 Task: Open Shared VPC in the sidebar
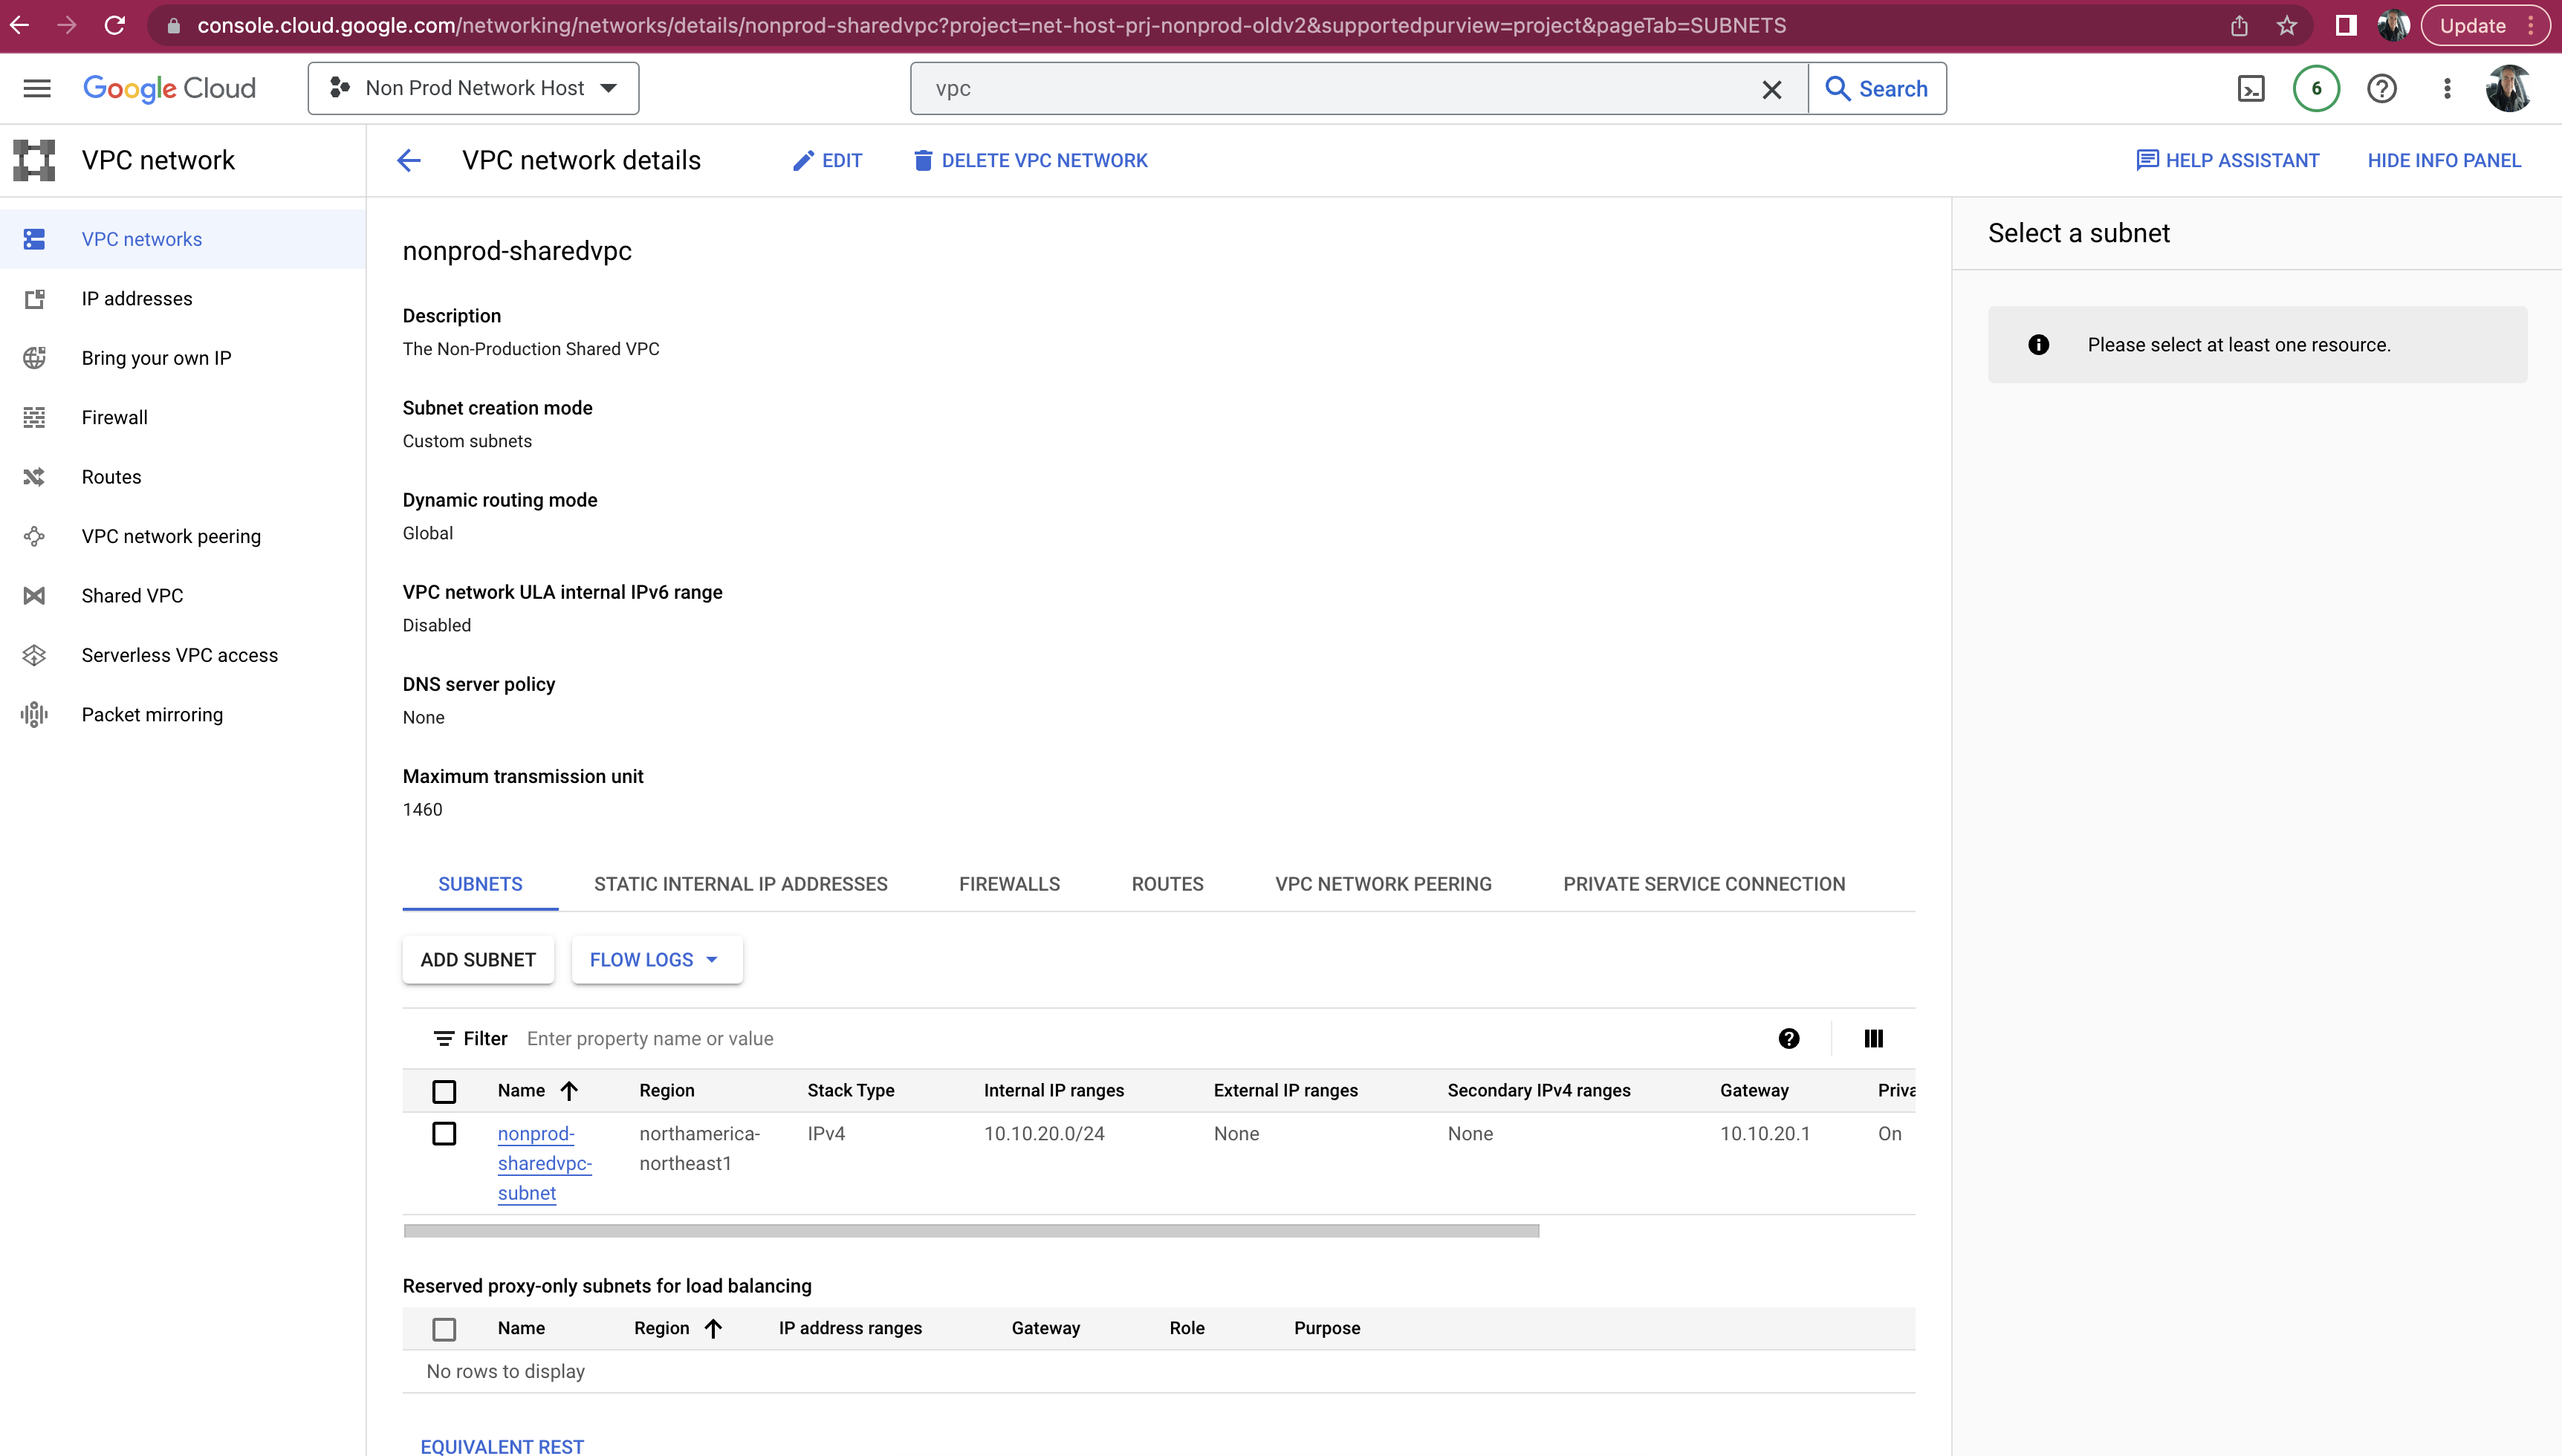(x=132, y=595)
